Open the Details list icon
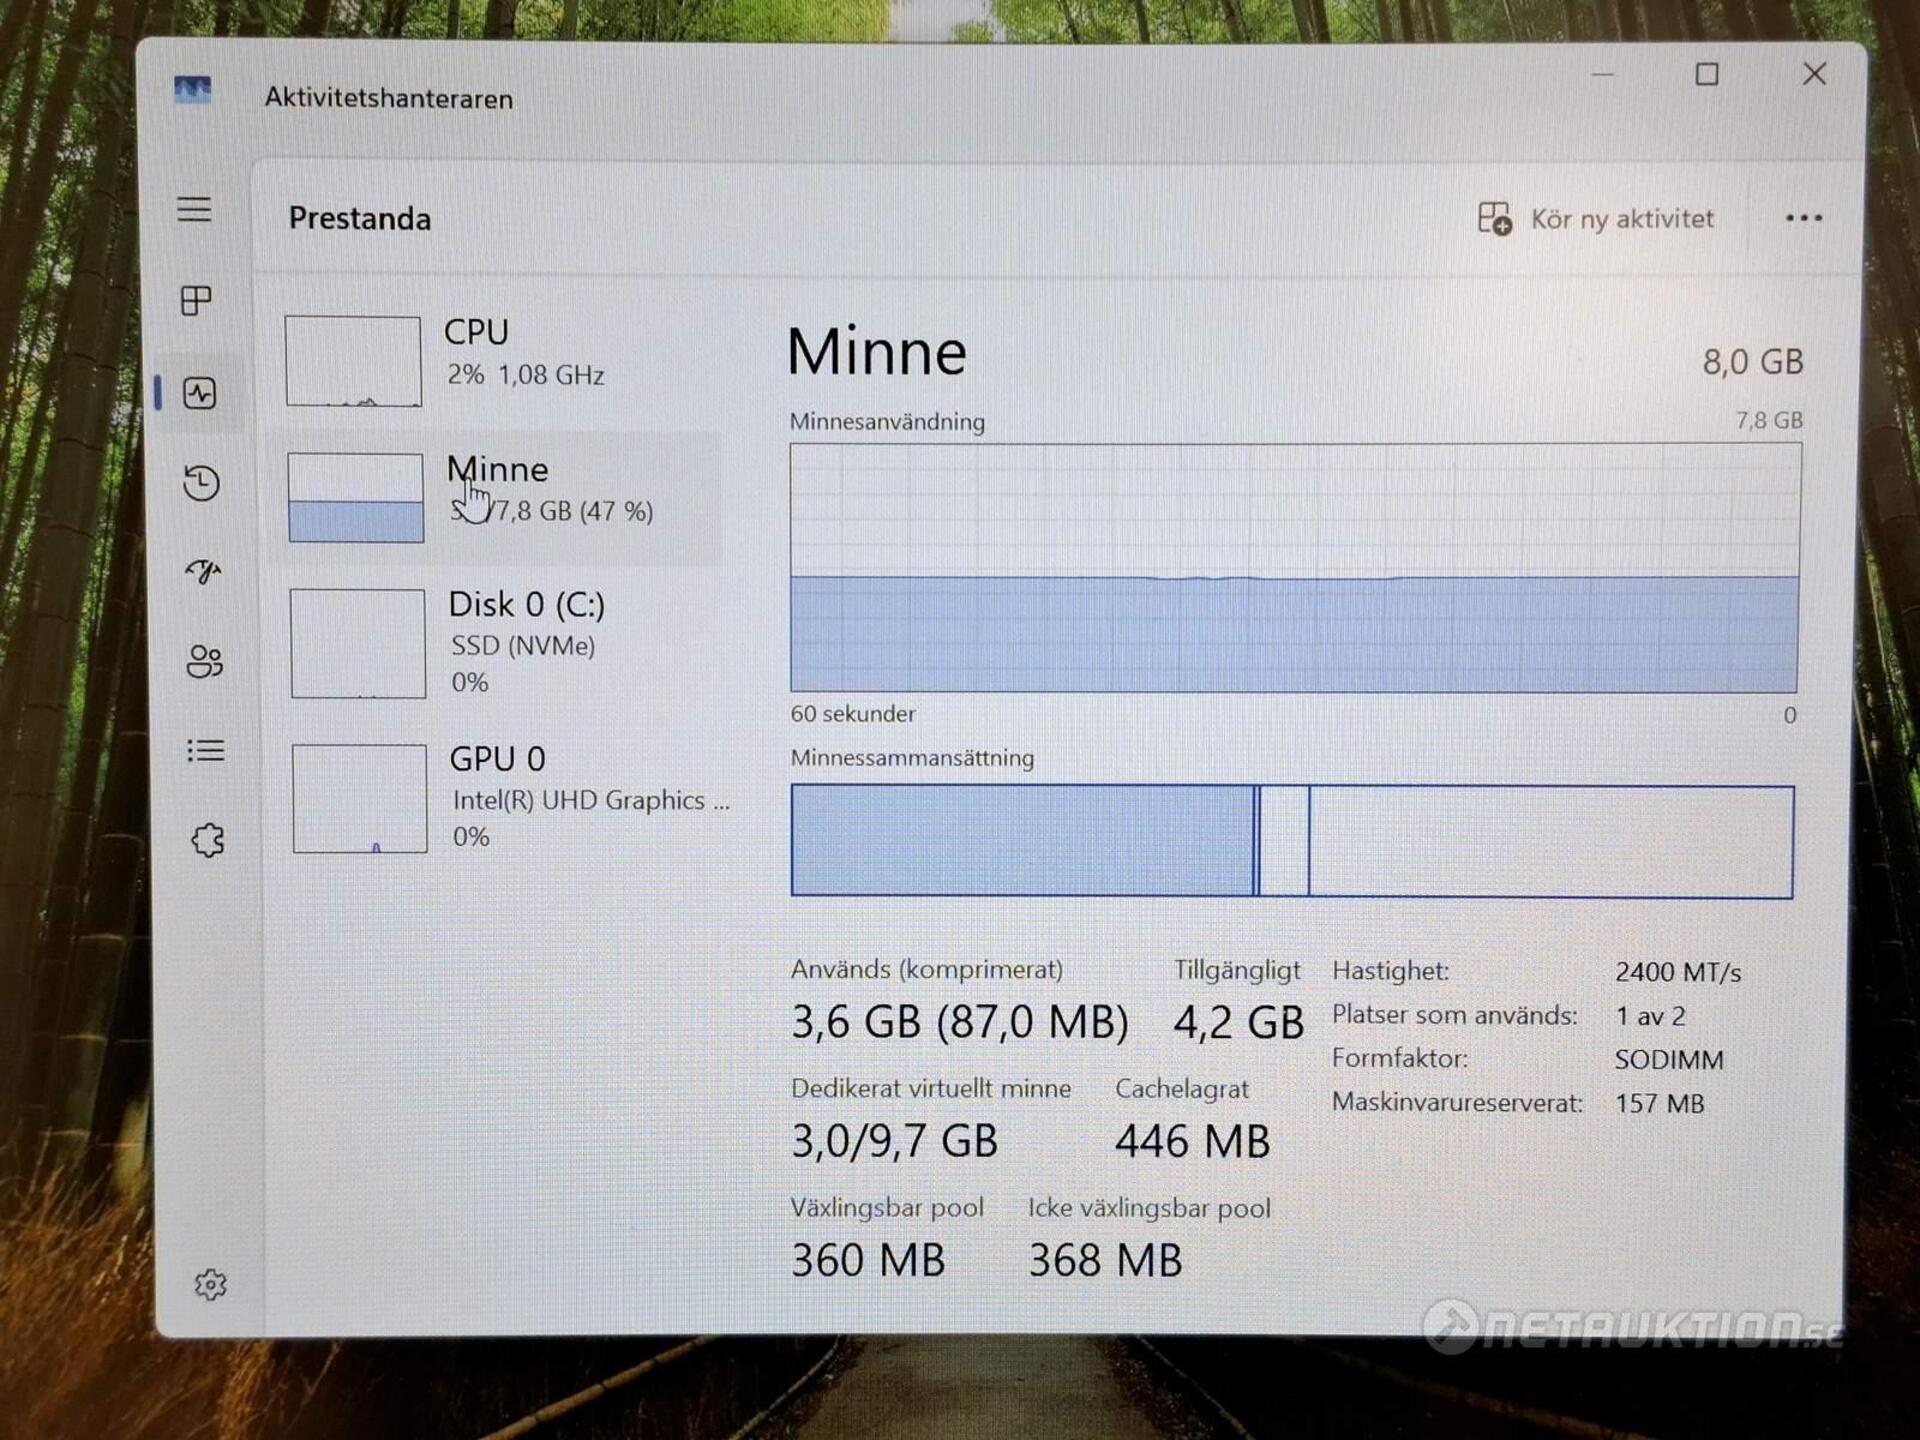Image resolution: width=1920 pixels, height=1440 pixels. [206, 750]
